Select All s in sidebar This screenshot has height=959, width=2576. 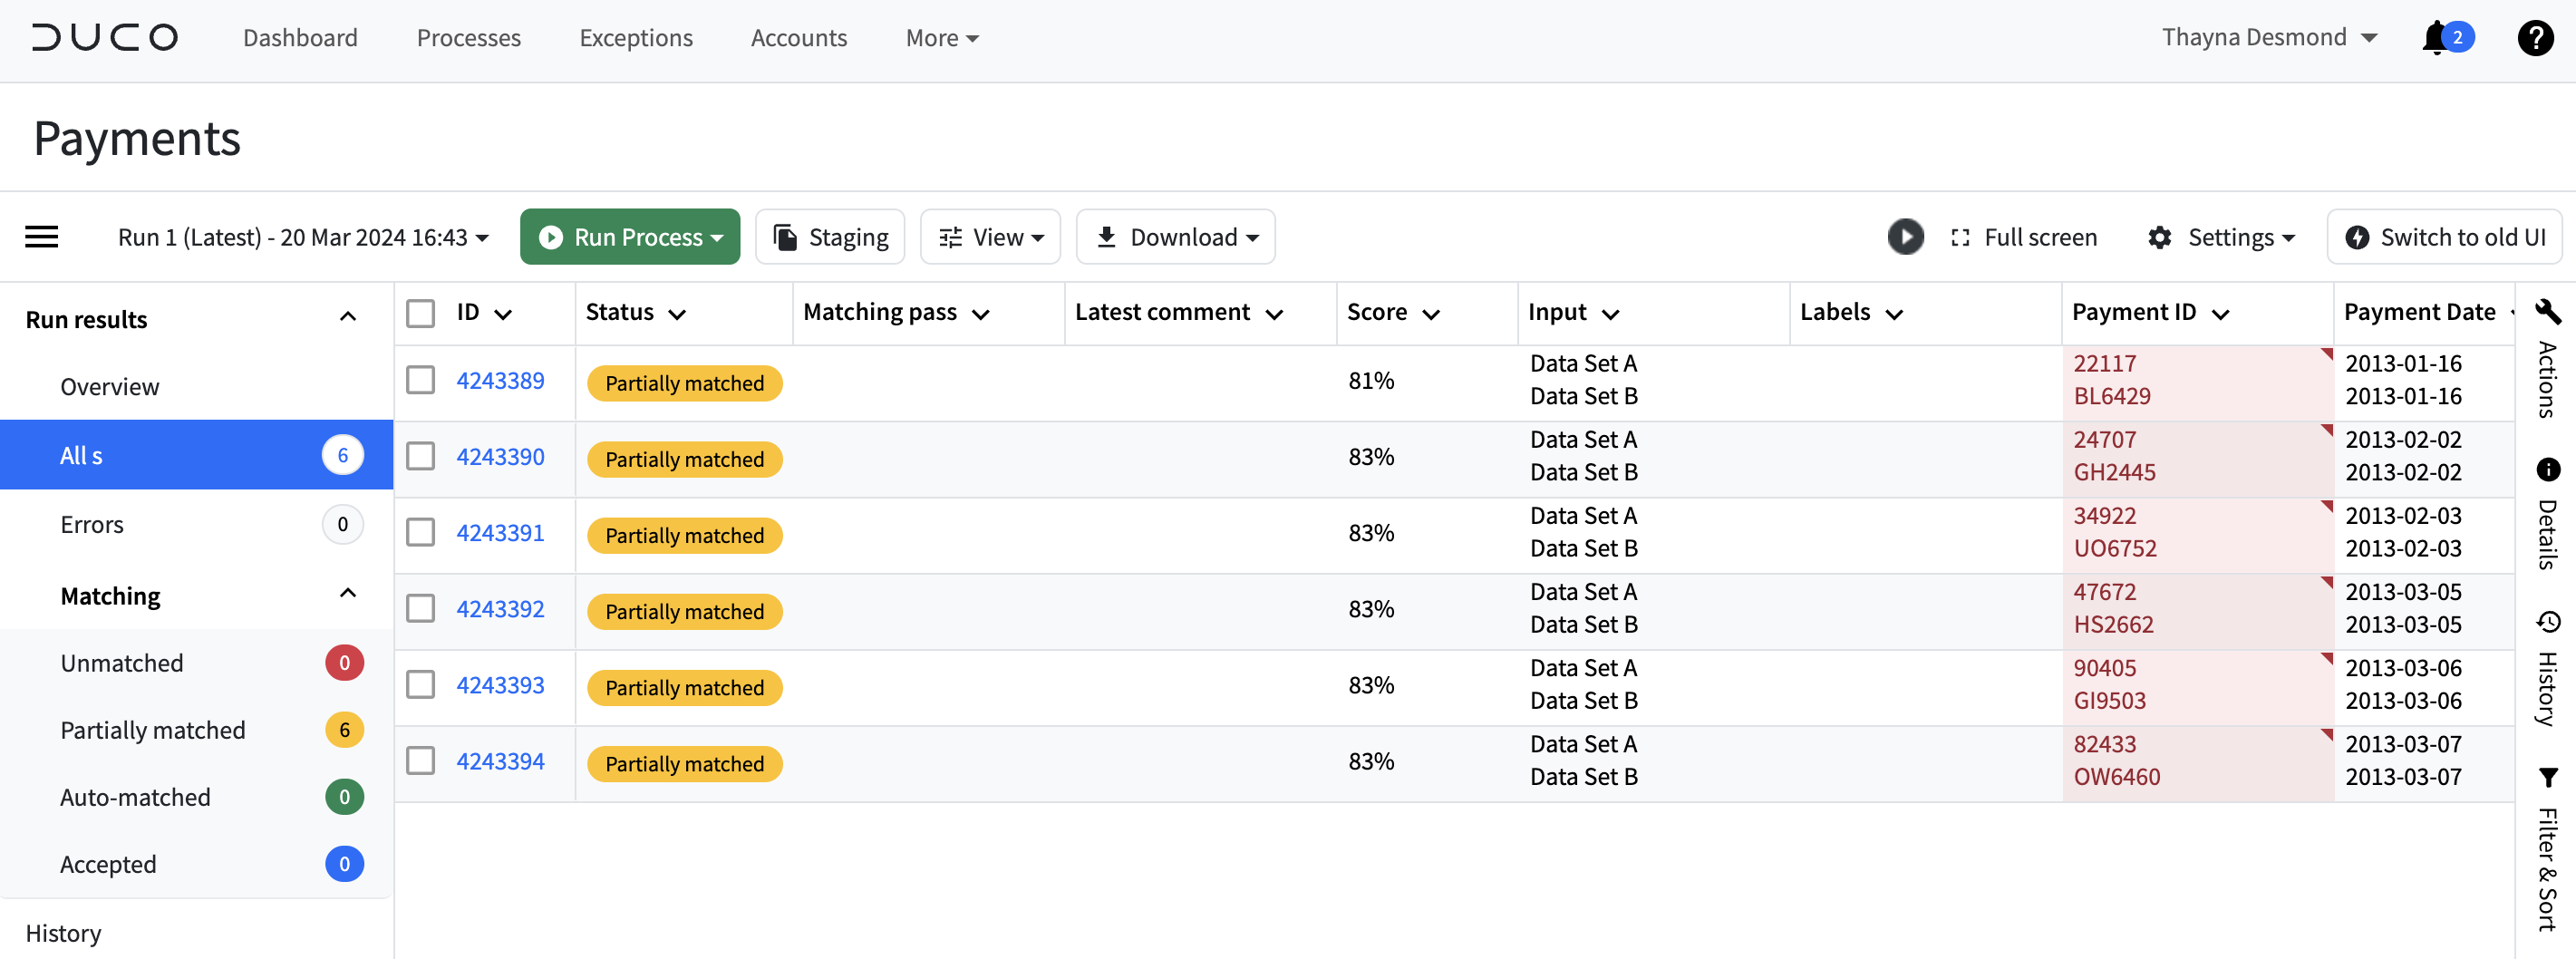point(197,455)
